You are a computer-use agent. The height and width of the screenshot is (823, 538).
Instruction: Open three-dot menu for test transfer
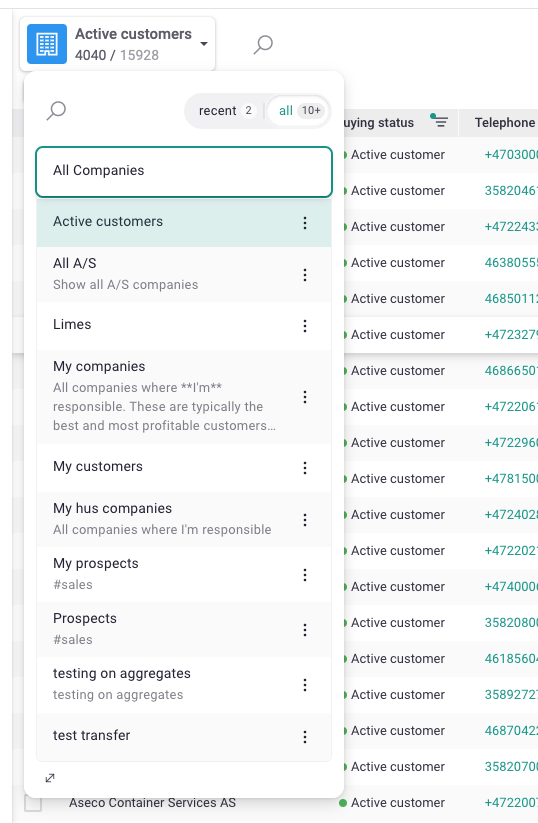point(305,737)
